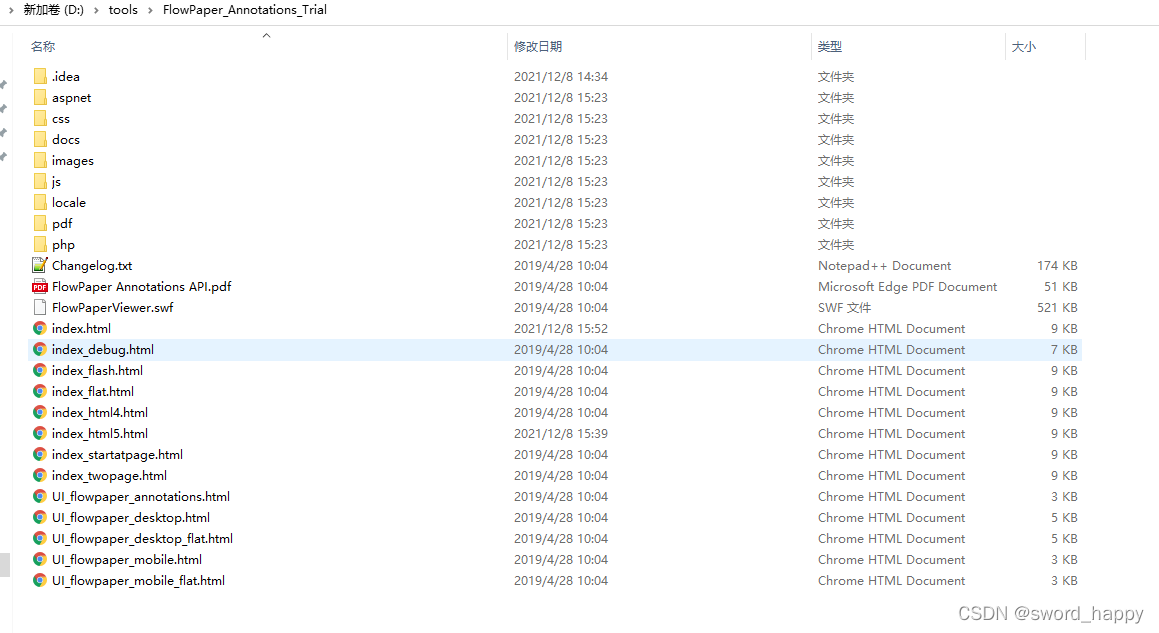The height and width of the screenshot is (633, 1159).
Task: Select the index_html5.html file
Action: coord(100,433)
